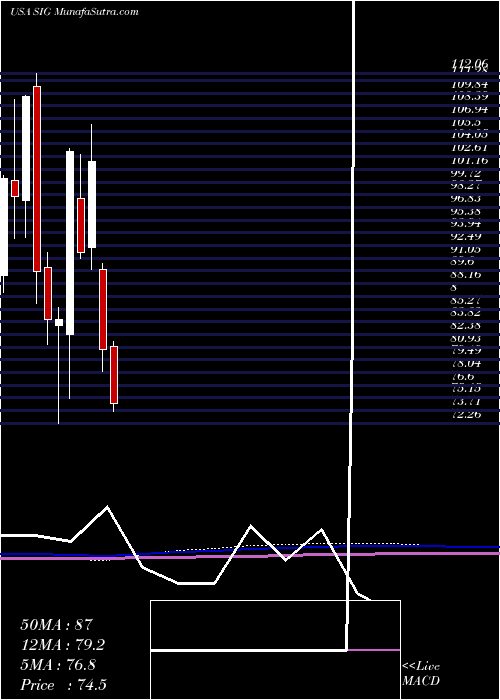This screenshot has height=700, width=500.
Task: Click the 78.04 price level label
Action: pyautogui.click(x=468, y=363)
